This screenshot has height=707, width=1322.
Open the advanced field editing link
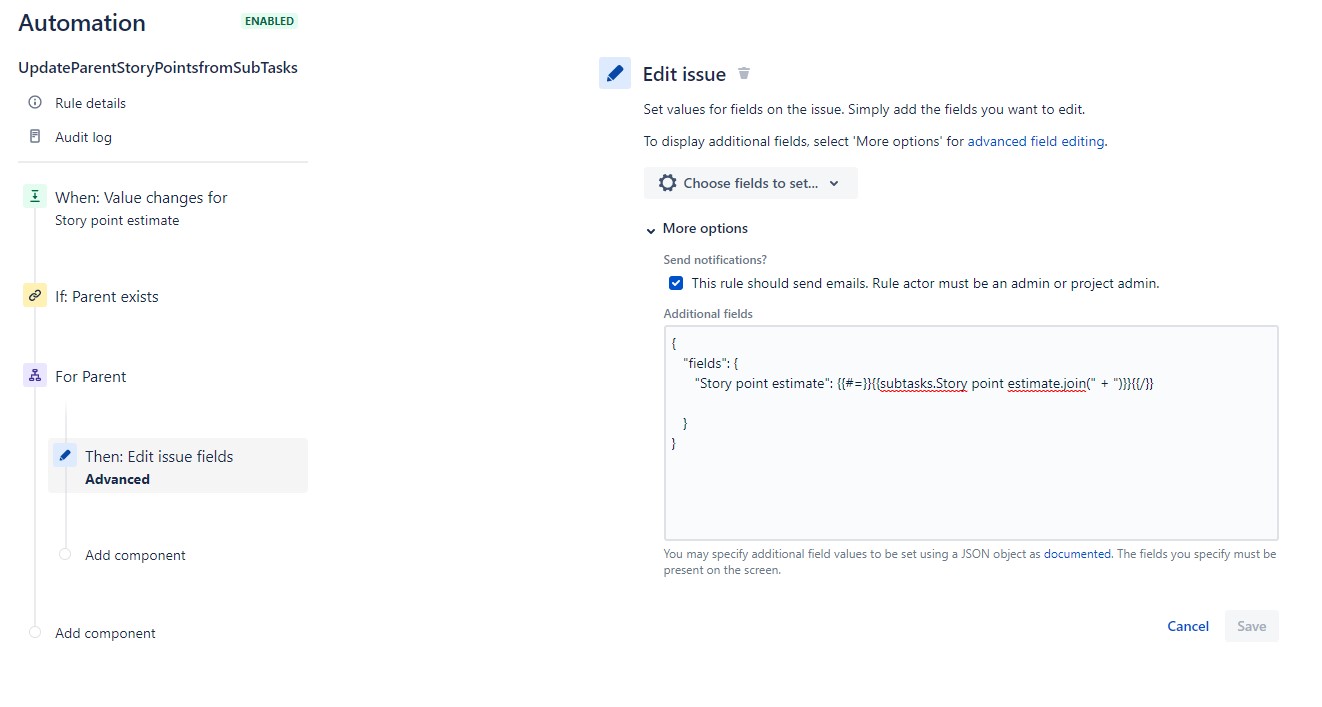coord(1036,141)
